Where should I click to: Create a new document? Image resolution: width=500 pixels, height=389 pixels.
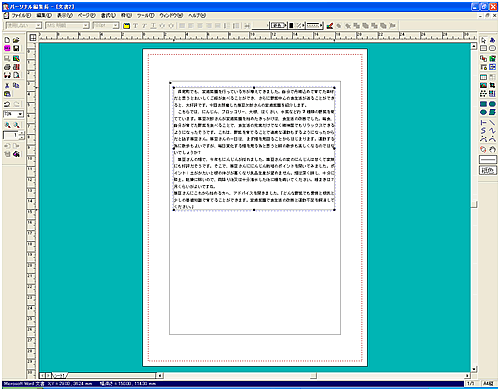click(7, 40)
